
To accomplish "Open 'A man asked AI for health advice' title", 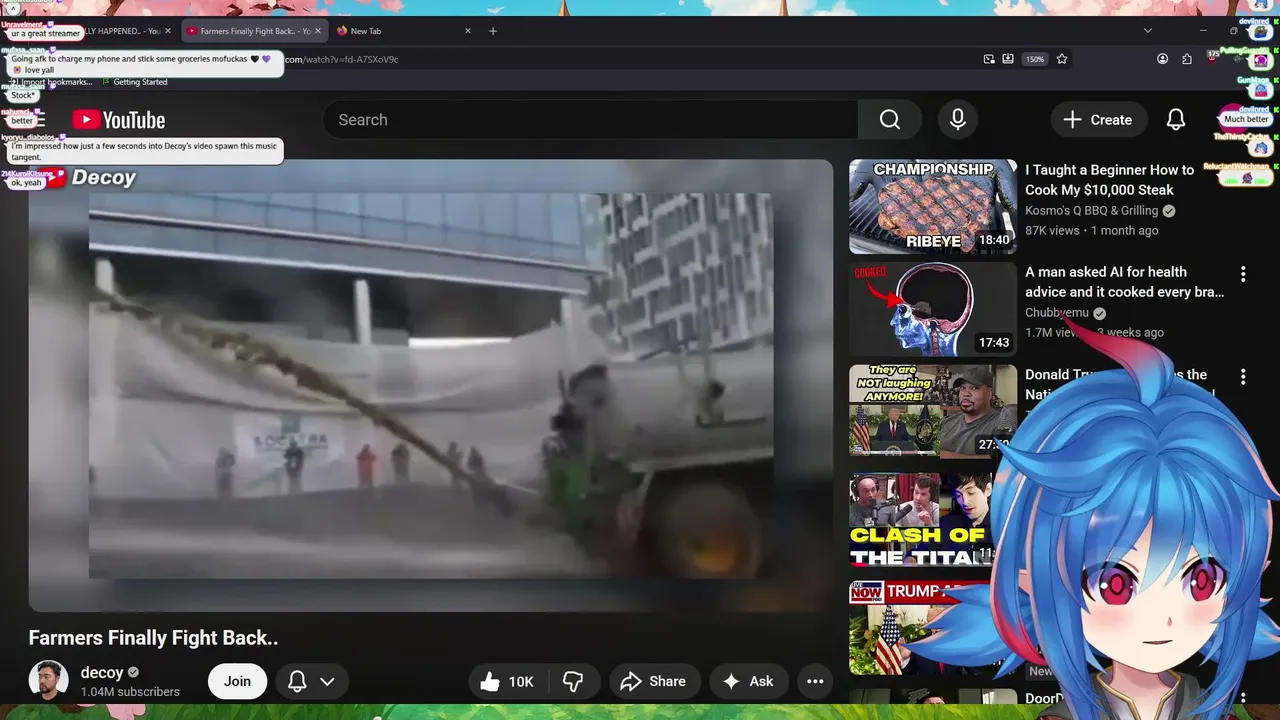I will pos(1124,282).
